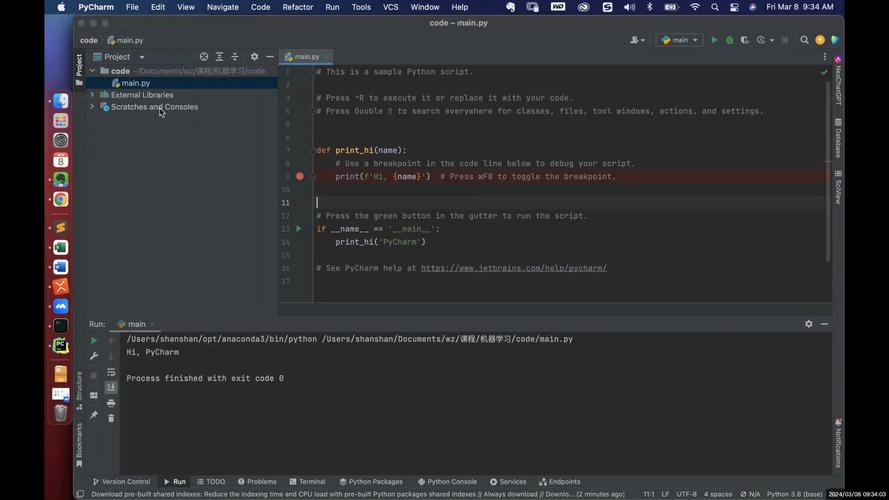Hide the Project panel with minus icon
Screen dimensions: 889x500
pos(270,57)
